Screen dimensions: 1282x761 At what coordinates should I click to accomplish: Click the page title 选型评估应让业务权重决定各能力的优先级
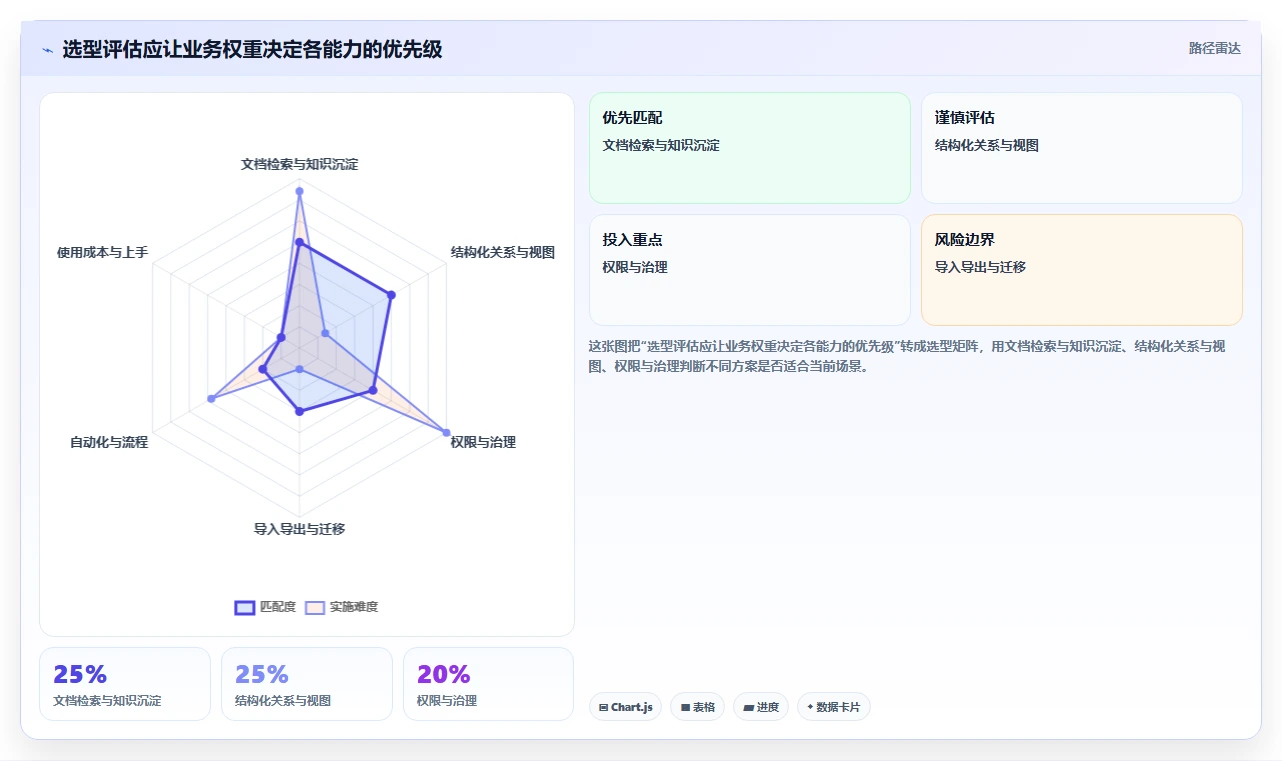coord(252,49)
